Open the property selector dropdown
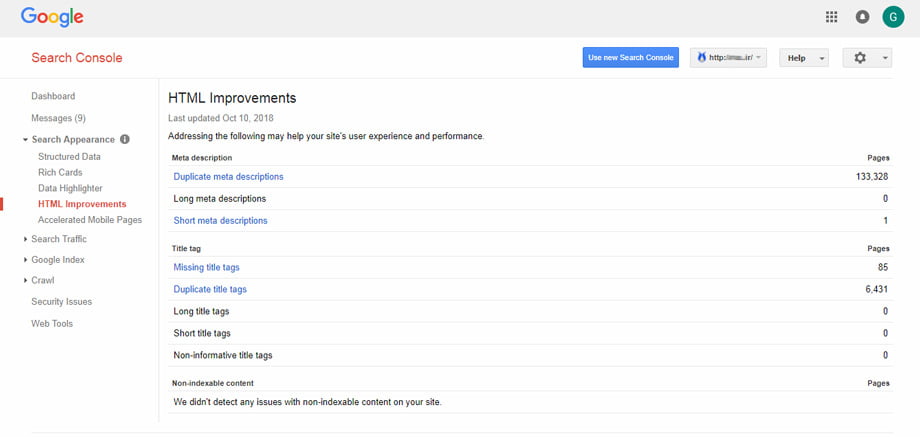920x437 pixels. click(x=728, y=57)
